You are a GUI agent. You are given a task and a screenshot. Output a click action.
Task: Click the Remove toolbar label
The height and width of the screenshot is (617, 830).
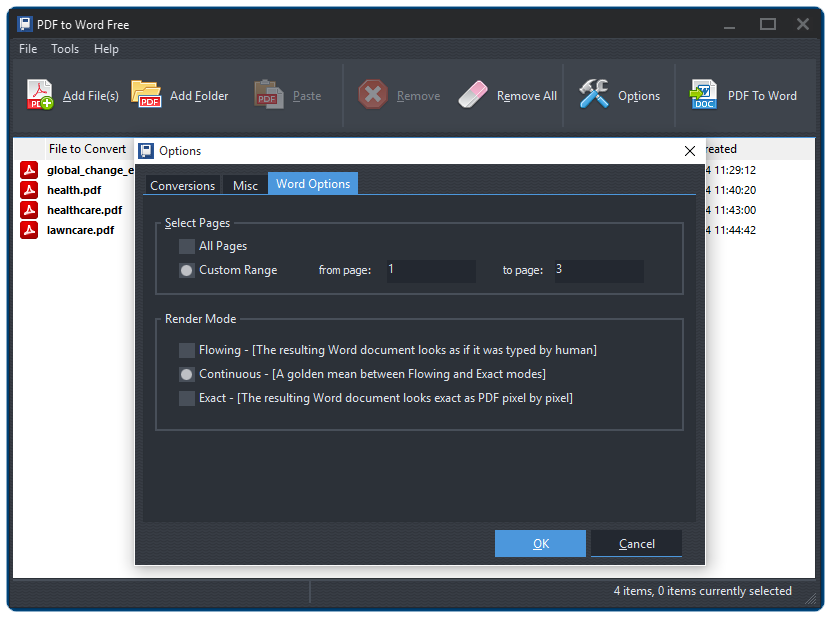[x=418, y=96]
